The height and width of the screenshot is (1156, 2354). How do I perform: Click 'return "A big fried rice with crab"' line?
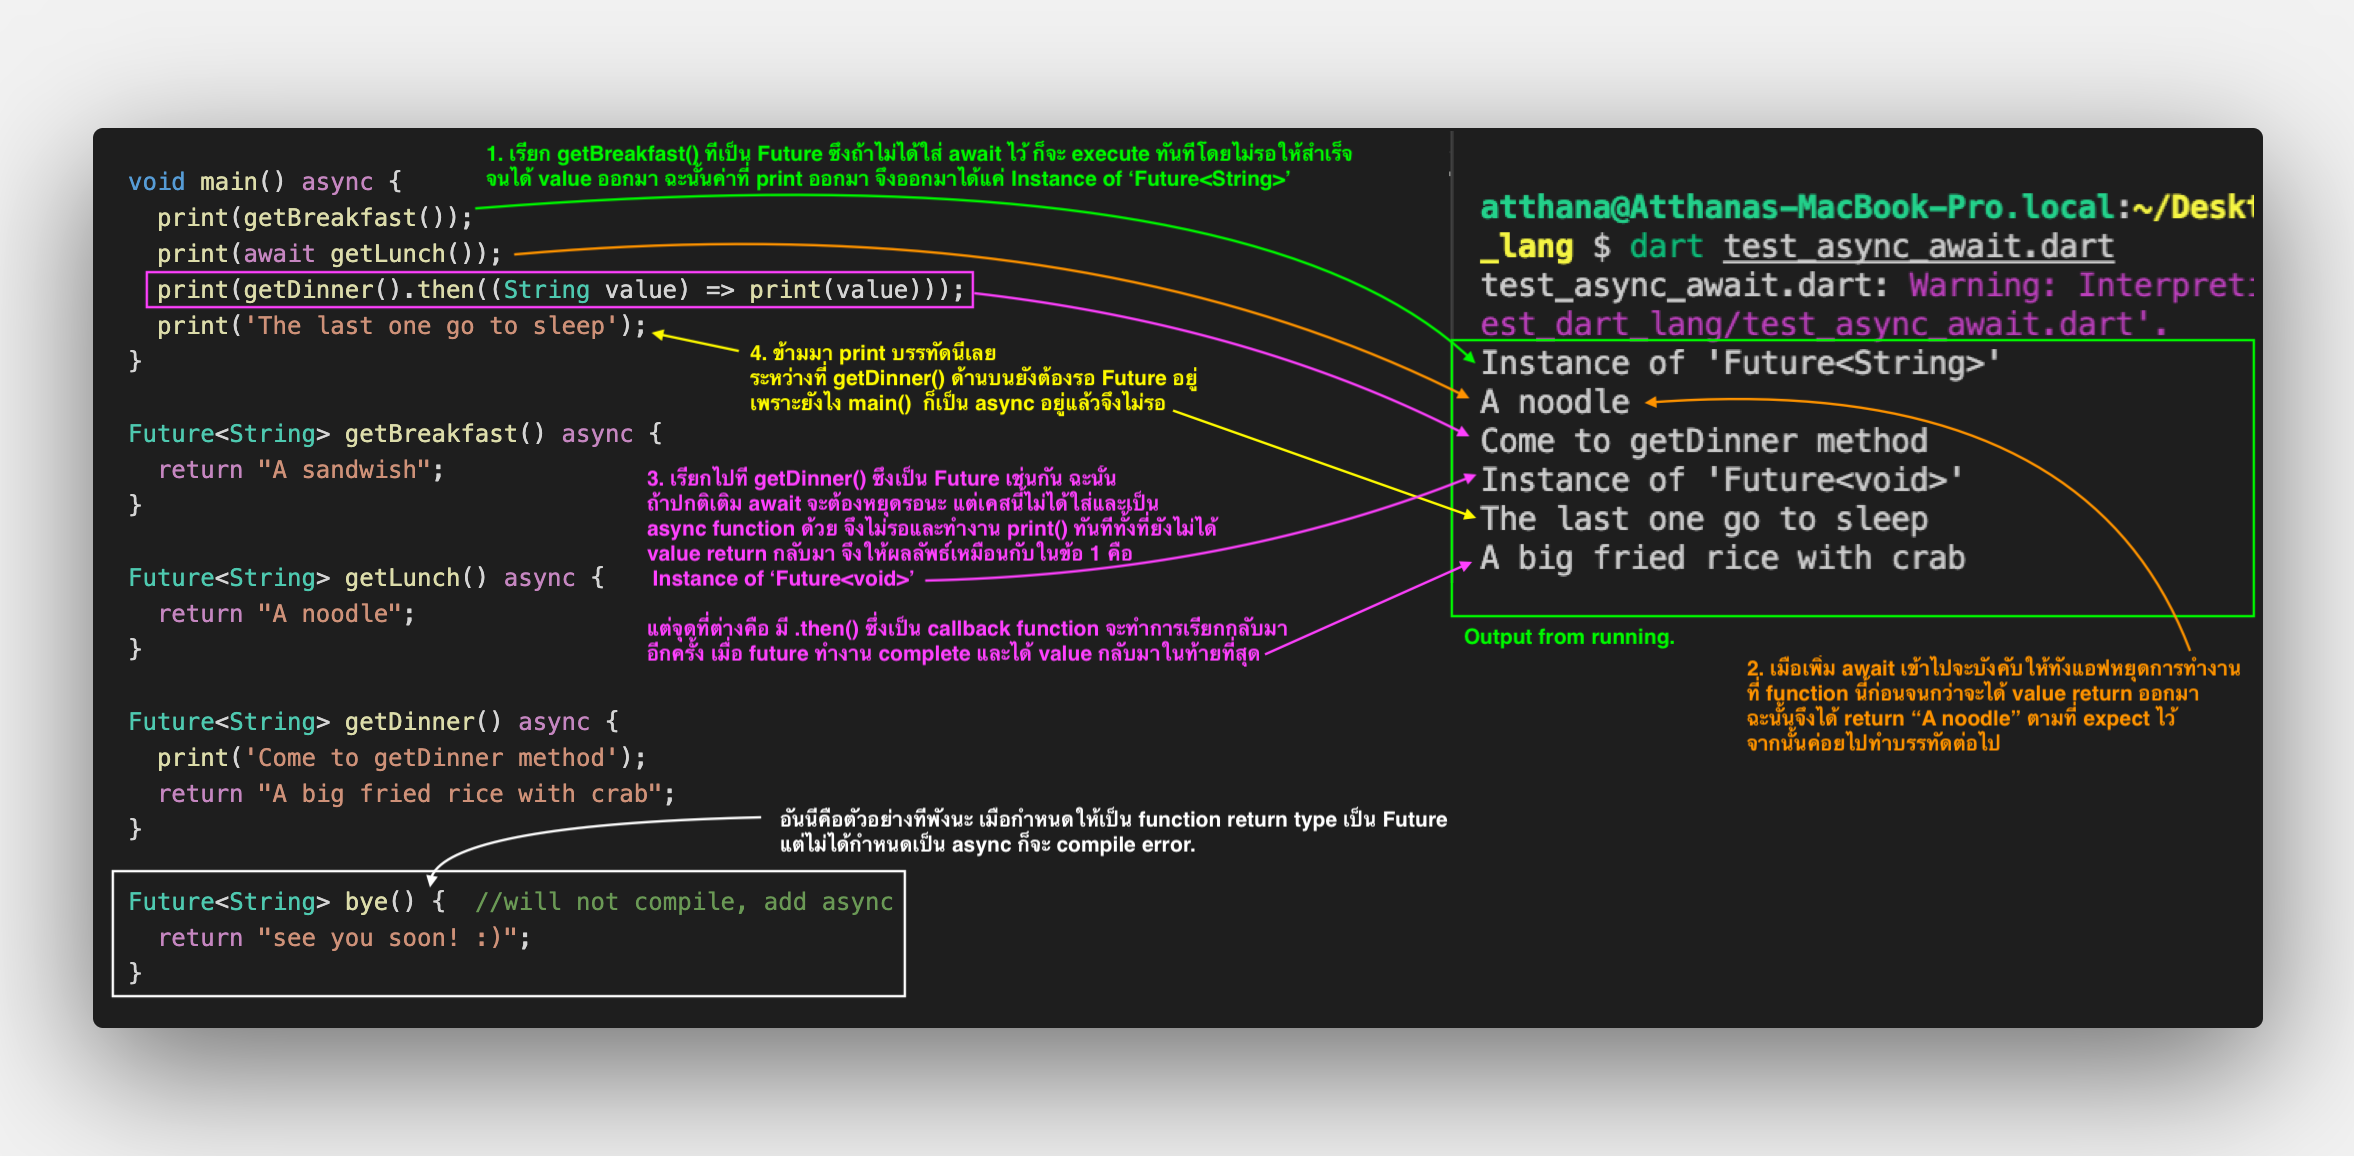[x=416, y=794]
